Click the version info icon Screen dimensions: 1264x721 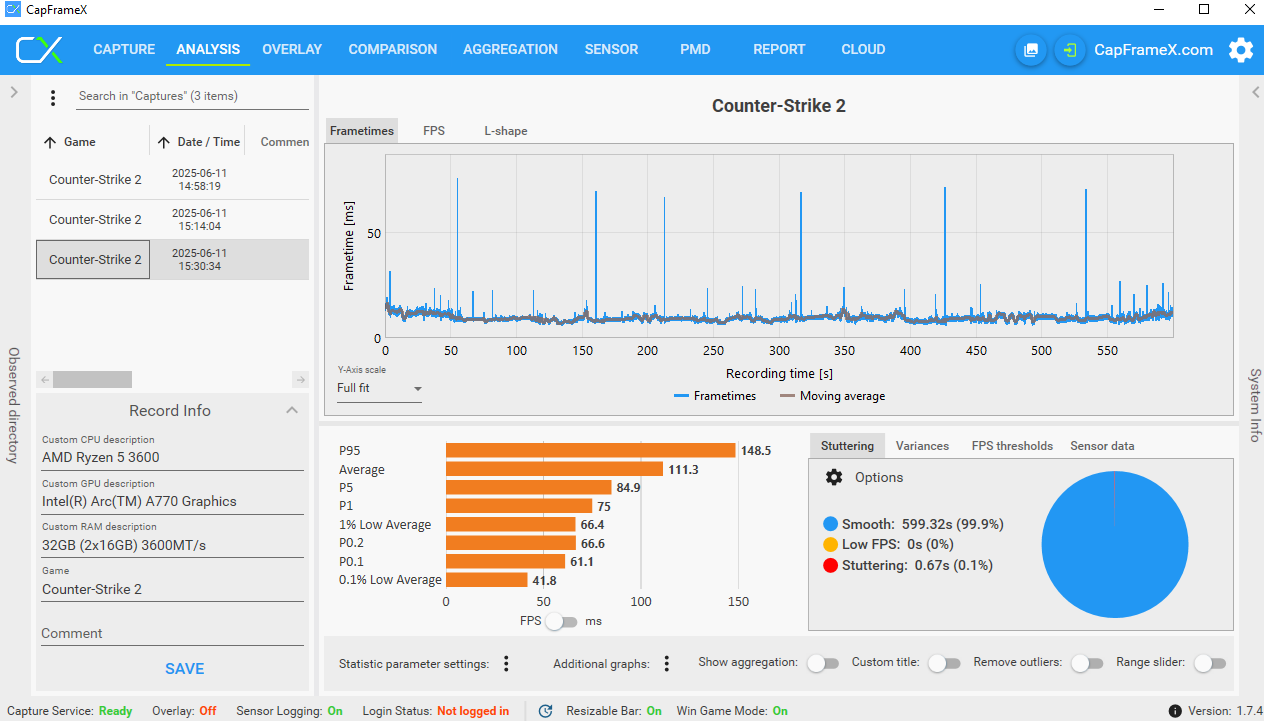(x=1175, y=711)
